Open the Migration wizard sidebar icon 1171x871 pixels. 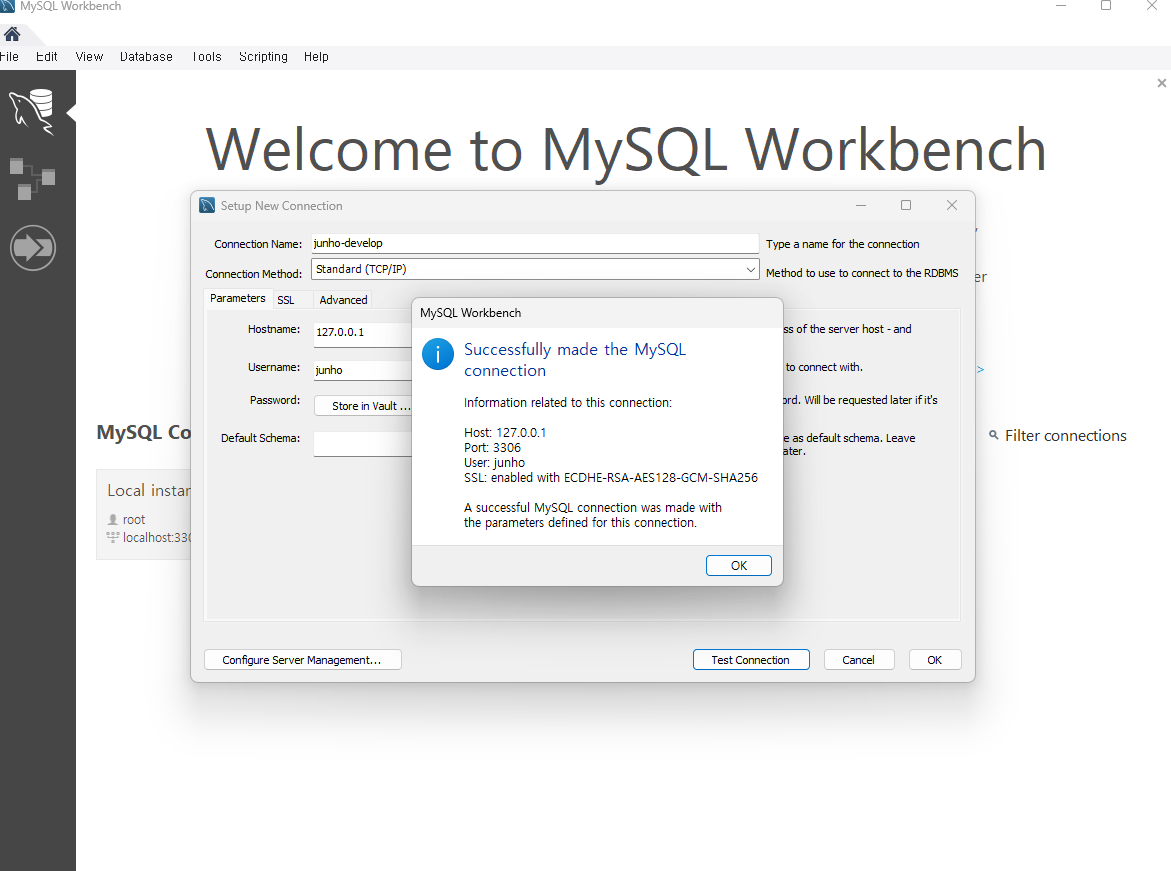[x=33, y=247]
